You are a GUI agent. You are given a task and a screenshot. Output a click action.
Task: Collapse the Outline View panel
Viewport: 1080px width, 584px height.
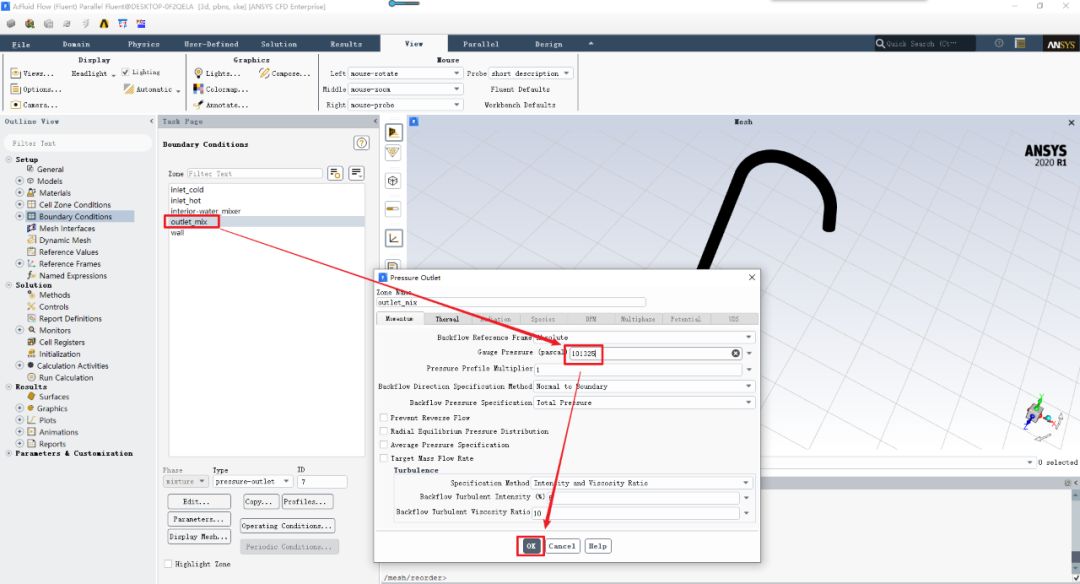point(152,121)
